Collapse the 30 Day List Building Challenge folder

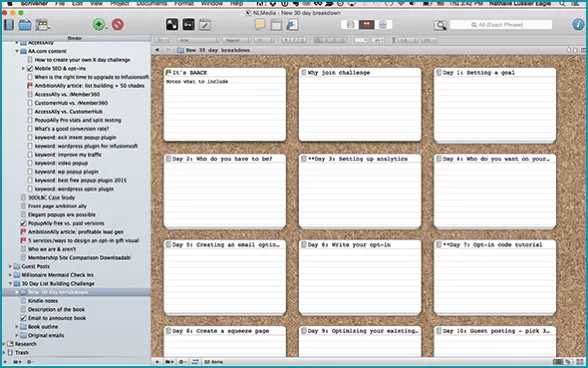[x=10, y=284]
